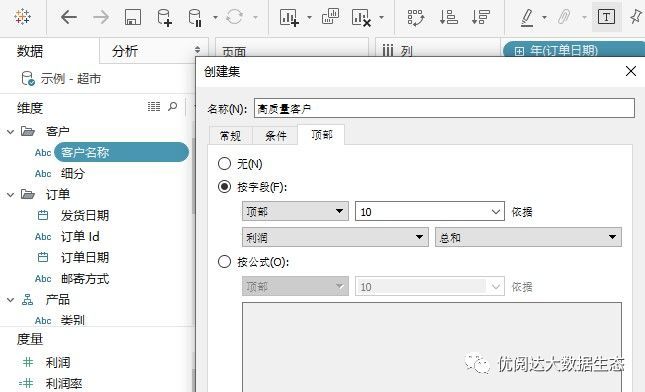The height and width of the screenshot is (392, 645).
Task: Collapse the 客户 folder
Action: (x=11, y=132)
